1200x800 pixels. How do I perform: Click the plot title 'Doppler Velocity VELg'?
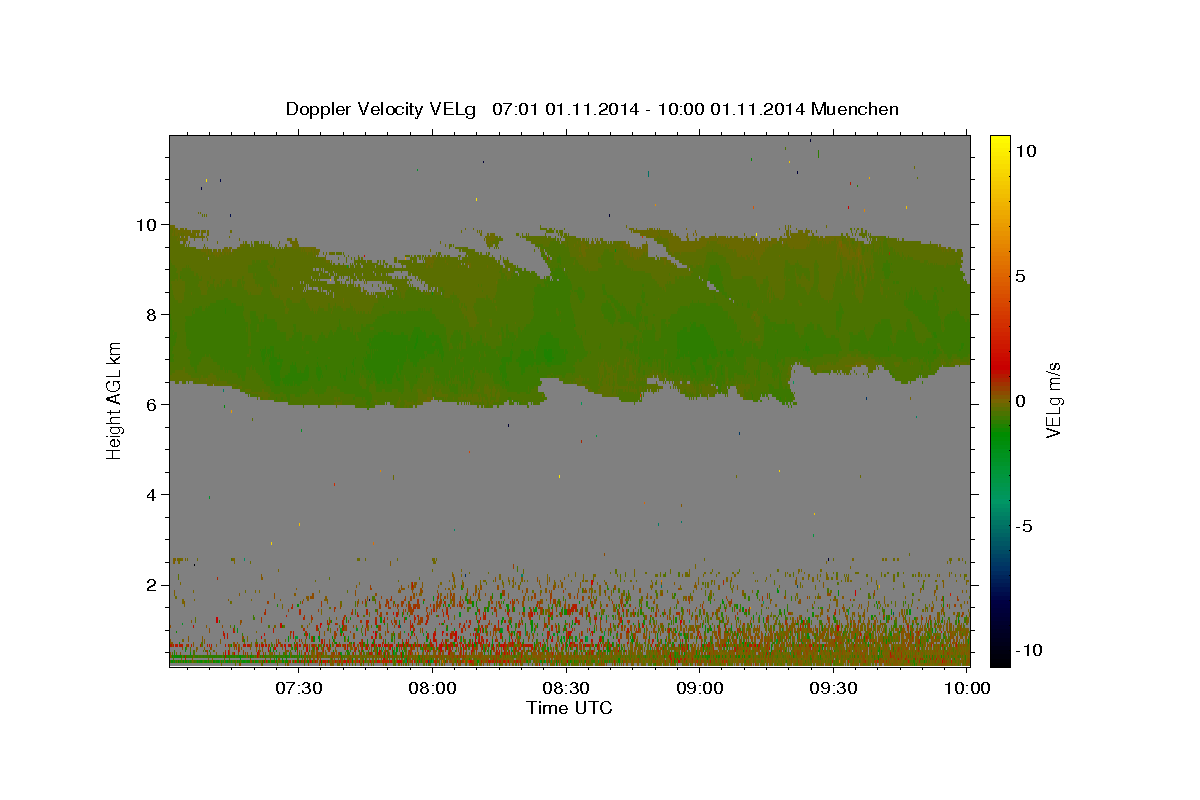tap(381, 109)
